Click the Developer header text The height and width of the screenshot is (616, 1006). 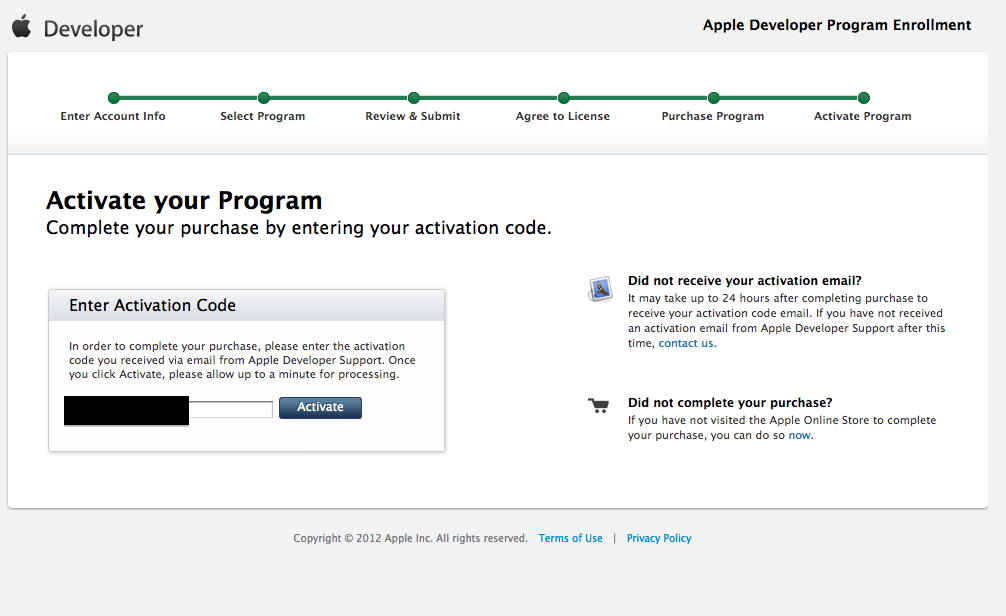[x=93, y=29]
